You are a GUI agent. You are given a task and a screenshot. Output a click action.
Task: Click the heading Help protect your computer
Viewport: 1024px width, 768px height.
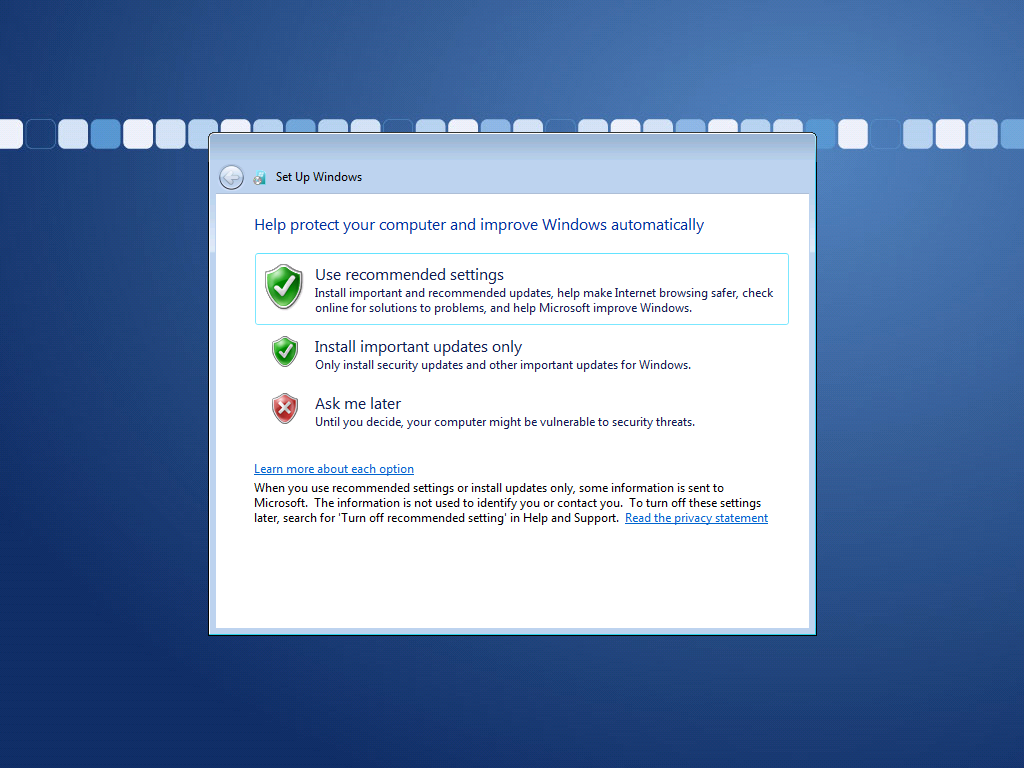point(479,225)
